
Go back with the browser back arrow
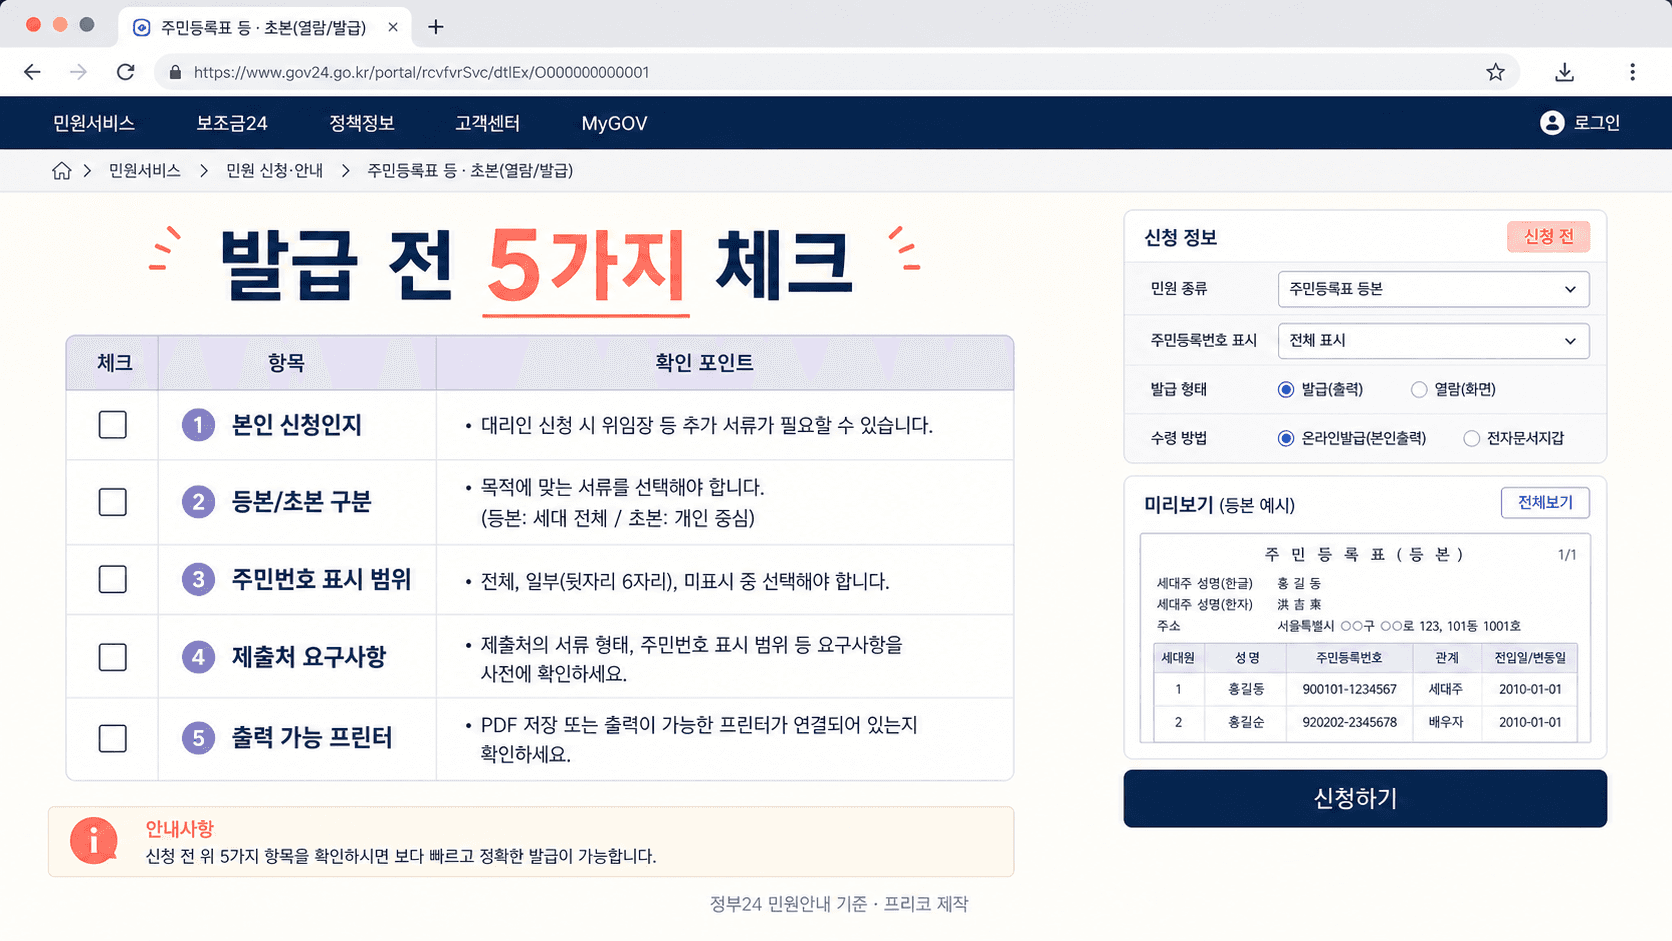click(x=32, y=72)
